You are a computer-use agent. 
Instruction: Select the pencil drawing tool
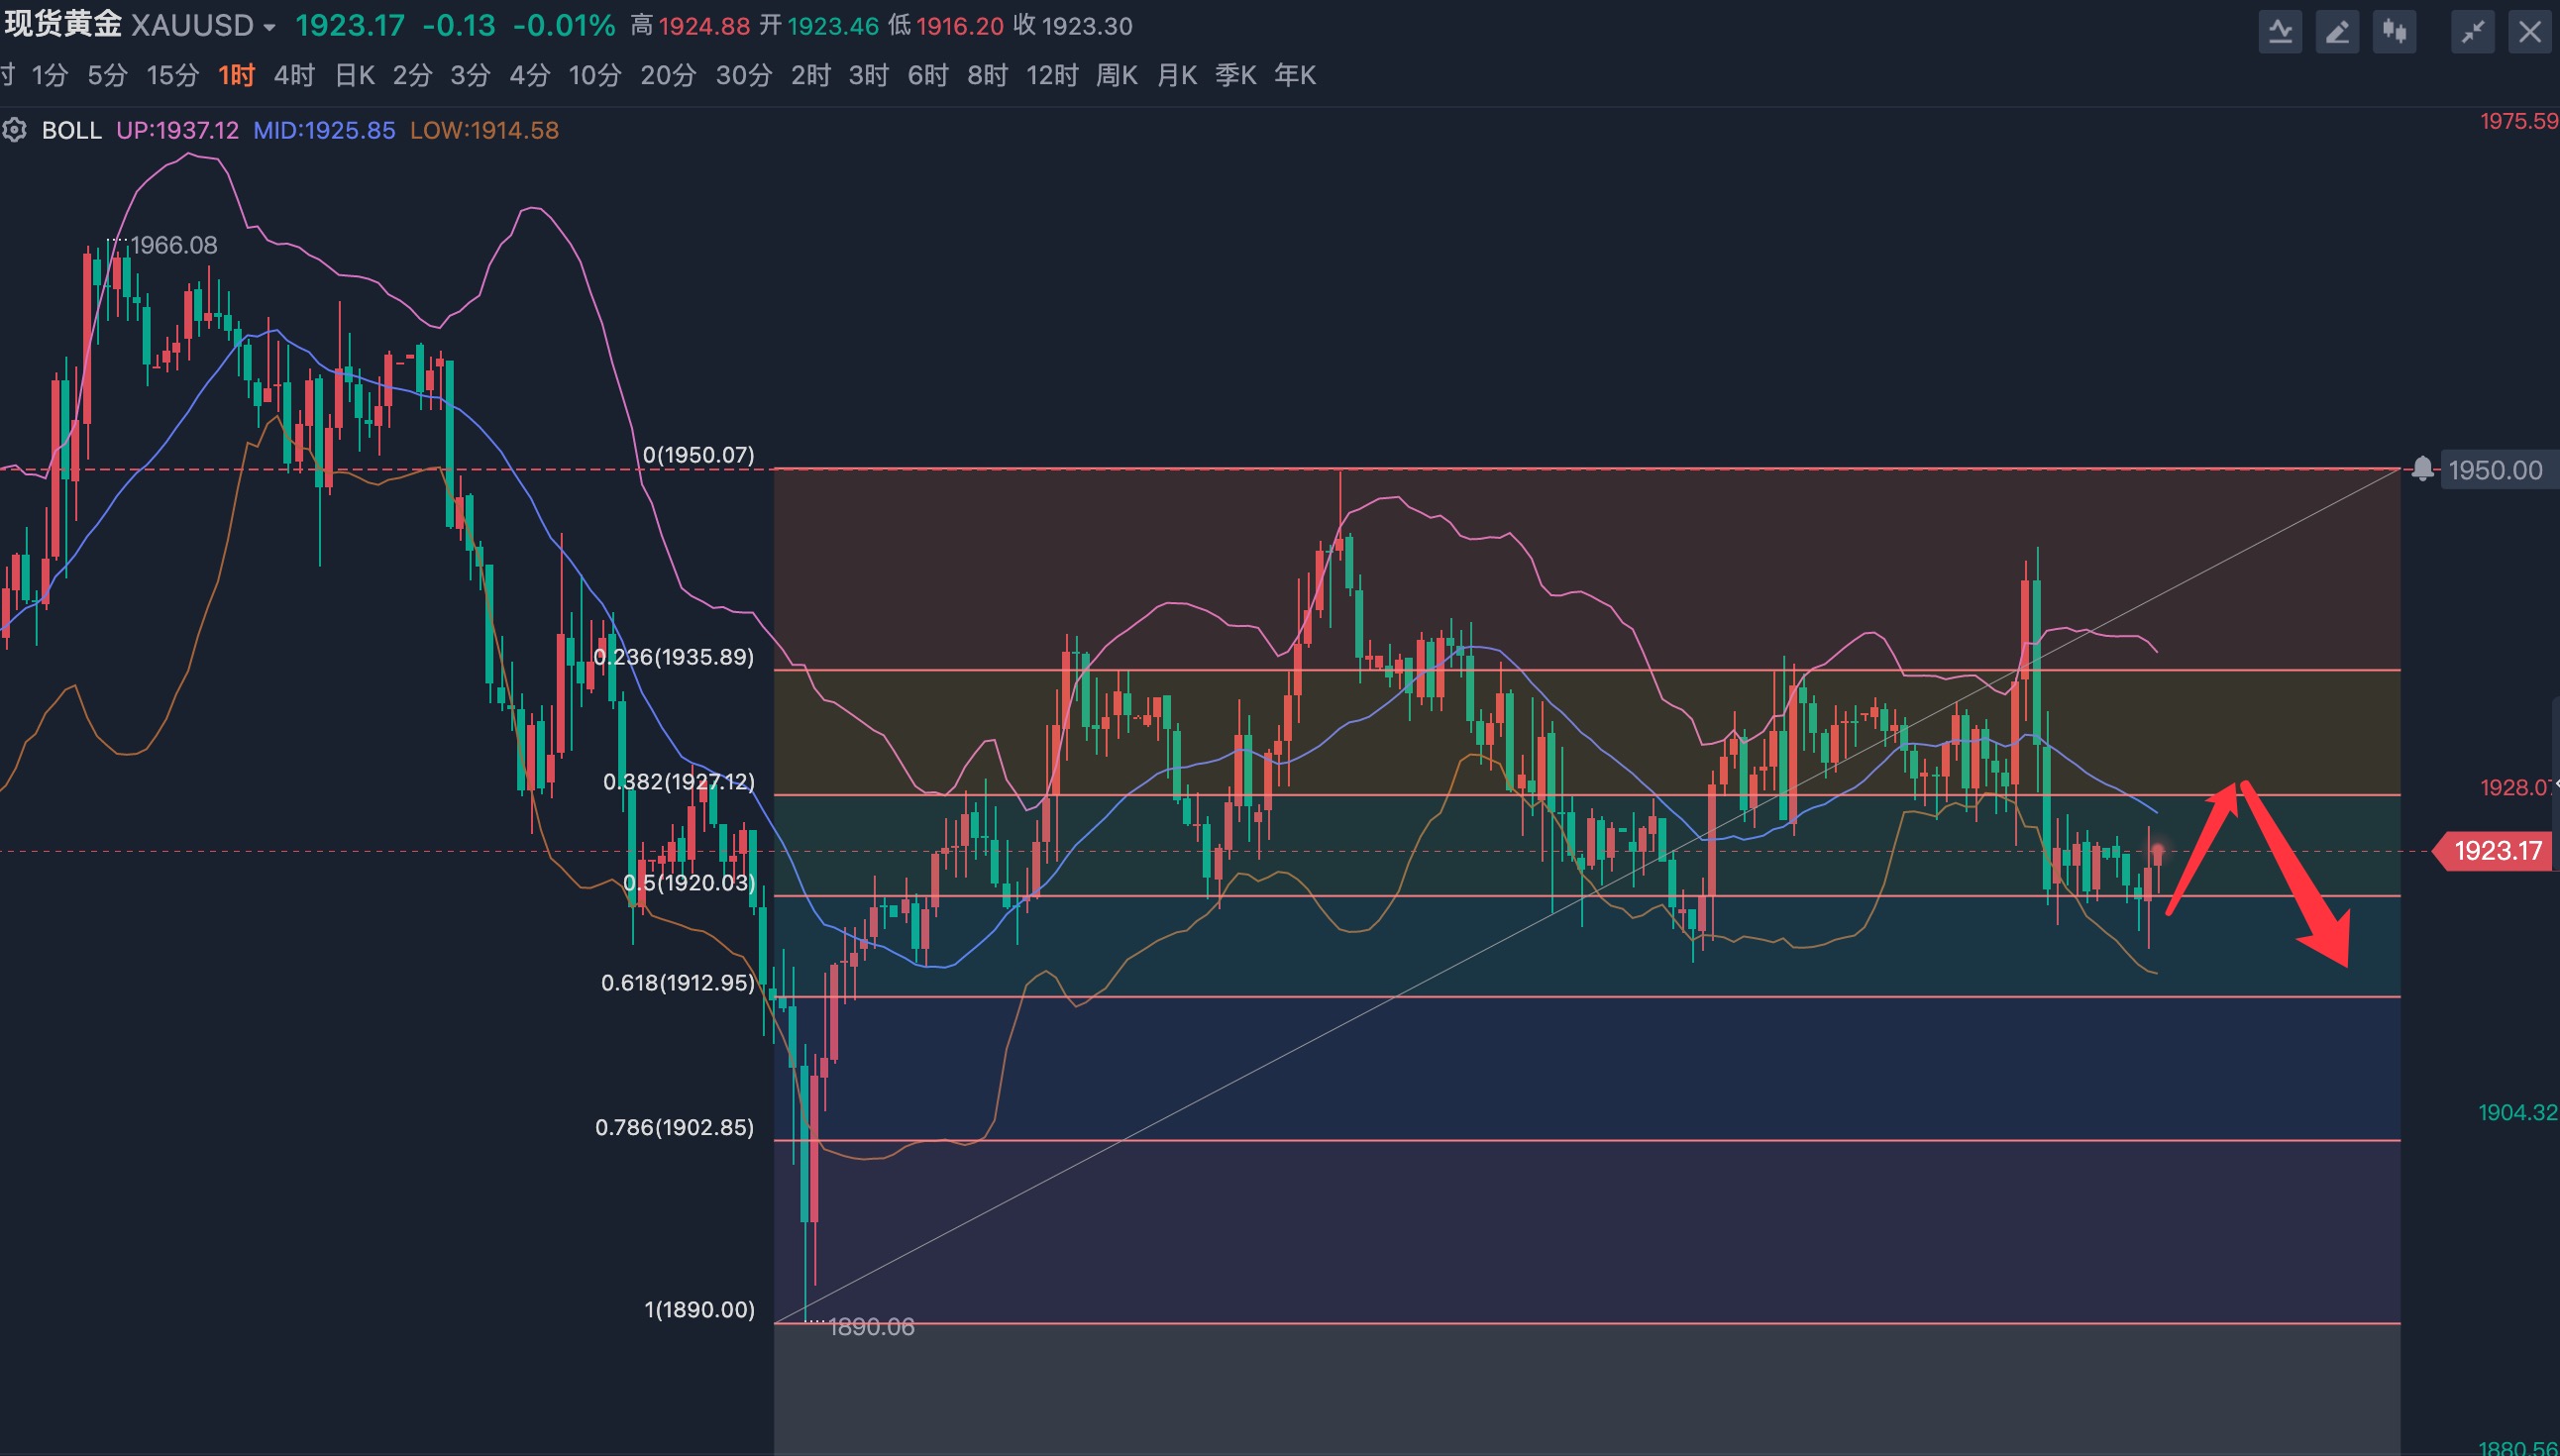tap(2337, 32)
